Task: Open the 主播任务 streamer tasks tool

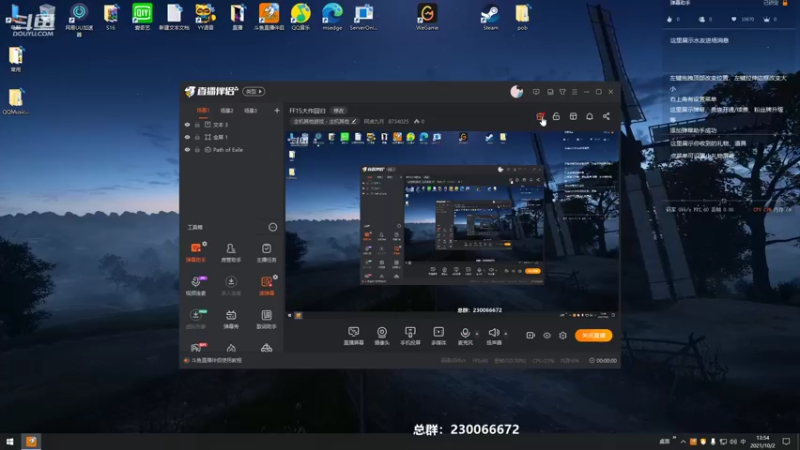Action: pyautogui.click(x=266, y=252)
